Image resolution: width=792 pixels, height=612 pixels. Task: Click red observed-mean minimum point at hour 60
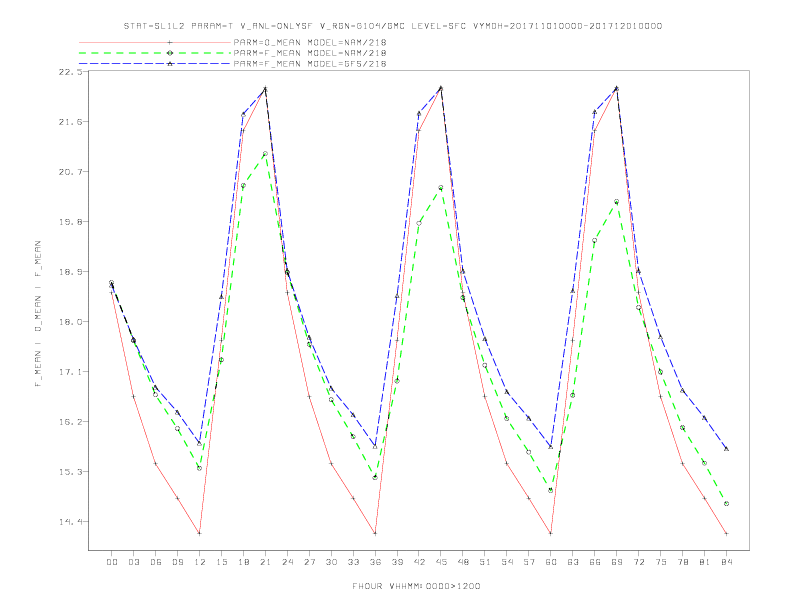[551, 533]
